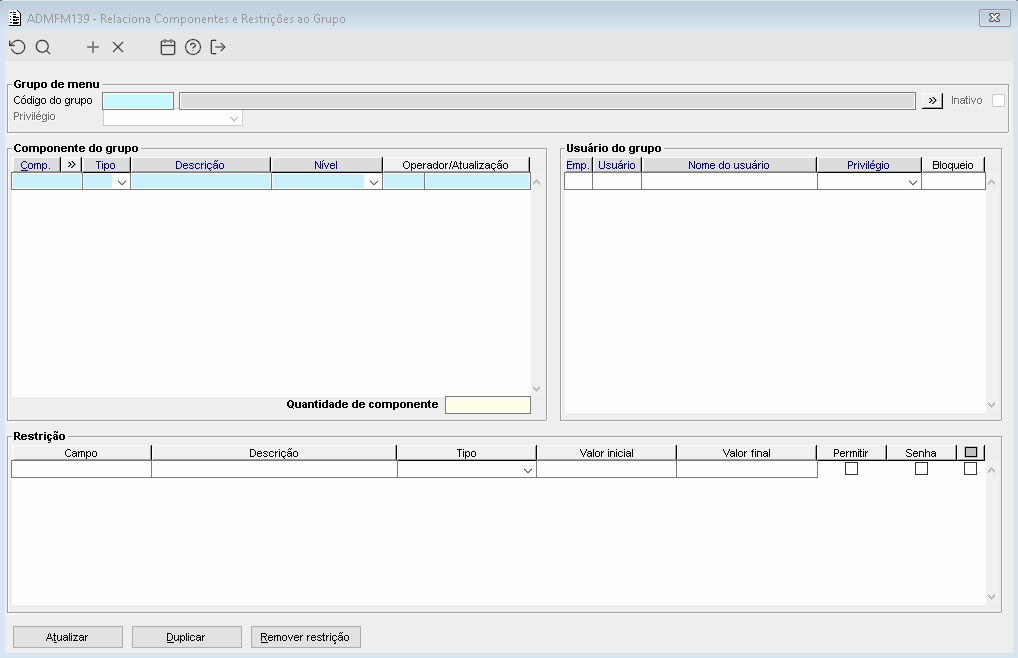Open the Tipo dropdown in Restrição row
This screenshot has width=1018, height=658.
coord(528,470)
